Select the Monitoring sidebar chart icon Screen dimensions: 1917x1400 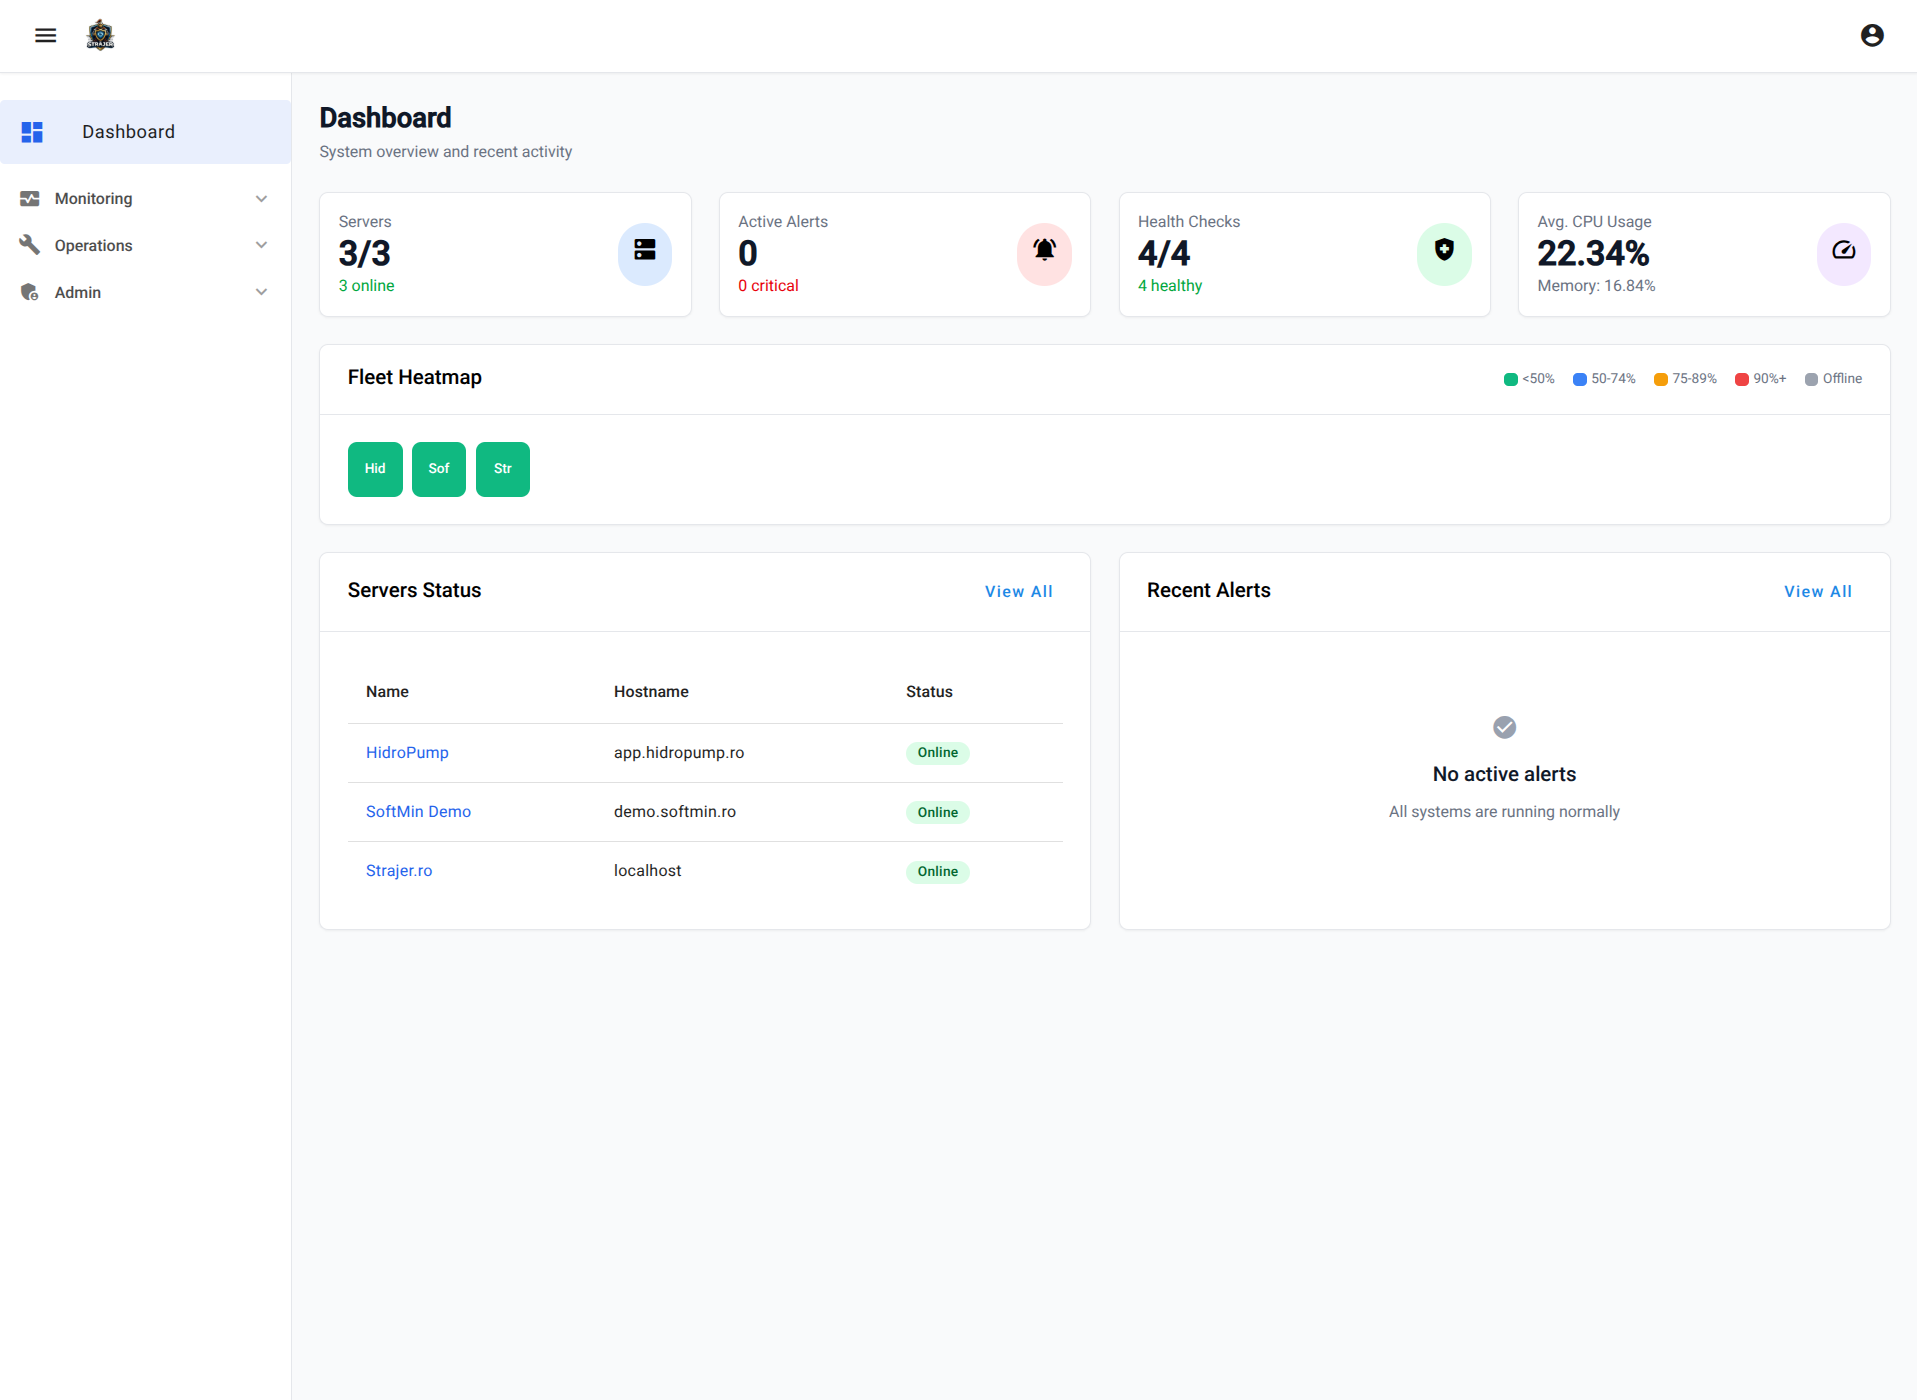coord(30,198)
